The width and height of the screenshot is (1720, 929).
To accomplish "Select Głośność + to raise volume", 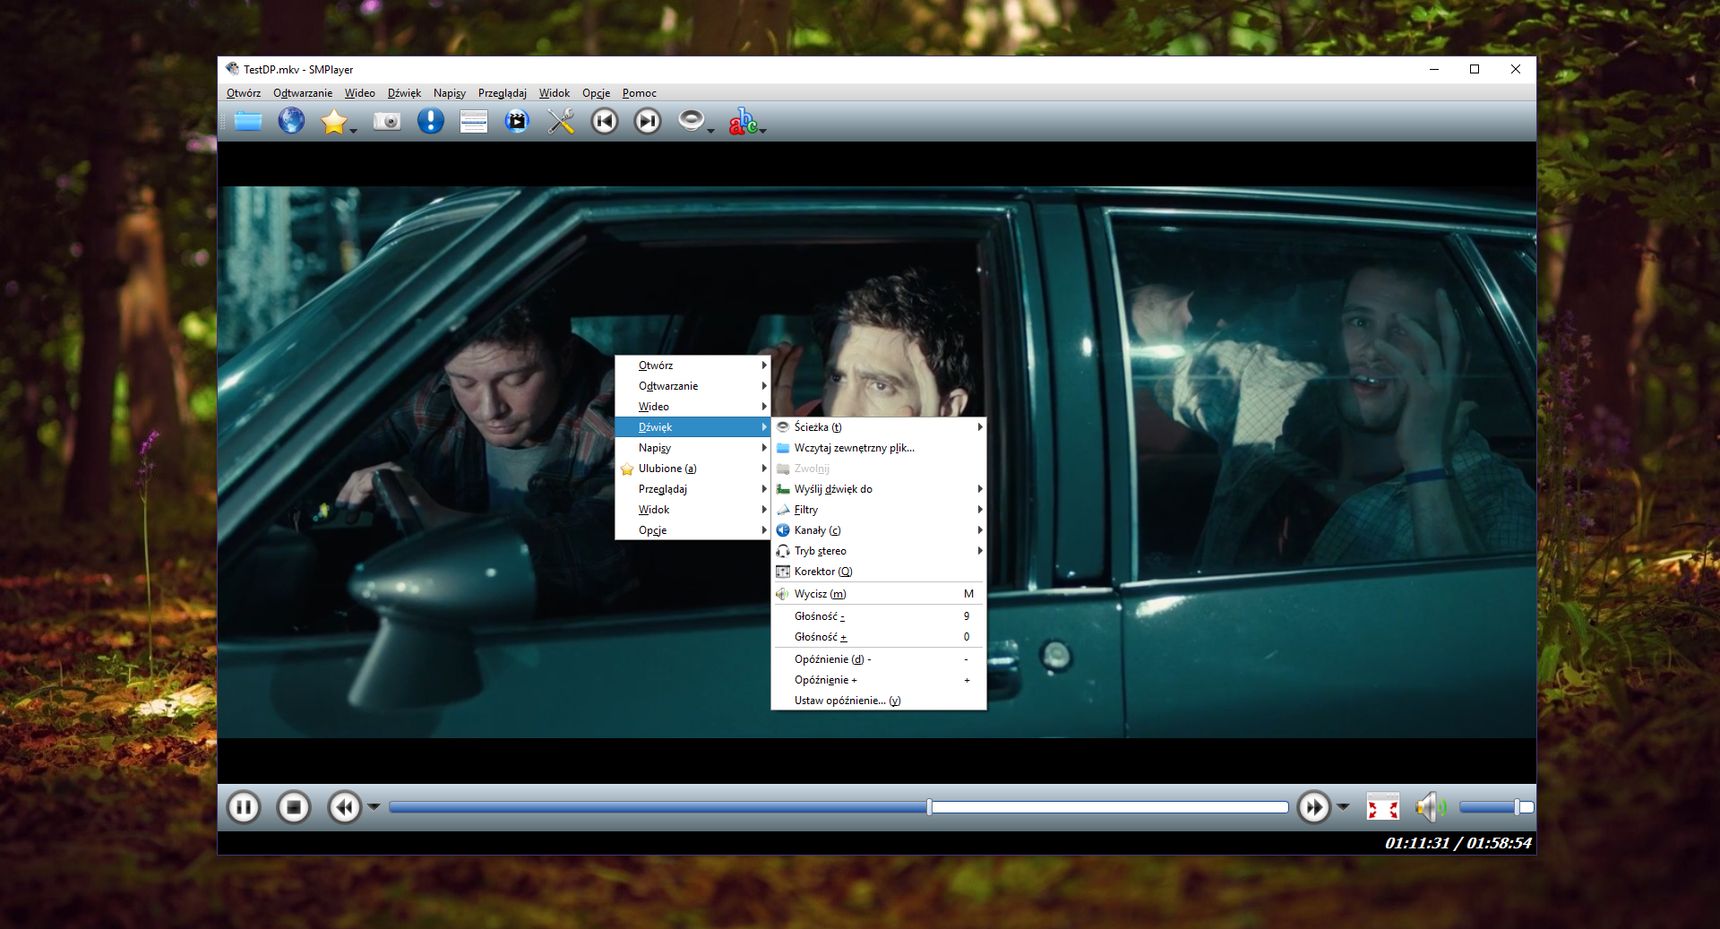I will (879, 637).
